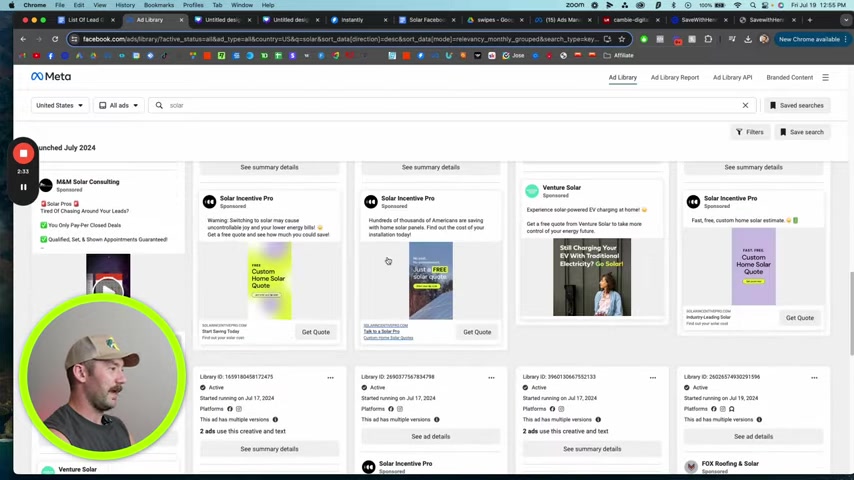Click the FOX Roofing & Solar avatar
This screenshot has width=854, height=480.
pyautogui.click(x=691, y=466)
